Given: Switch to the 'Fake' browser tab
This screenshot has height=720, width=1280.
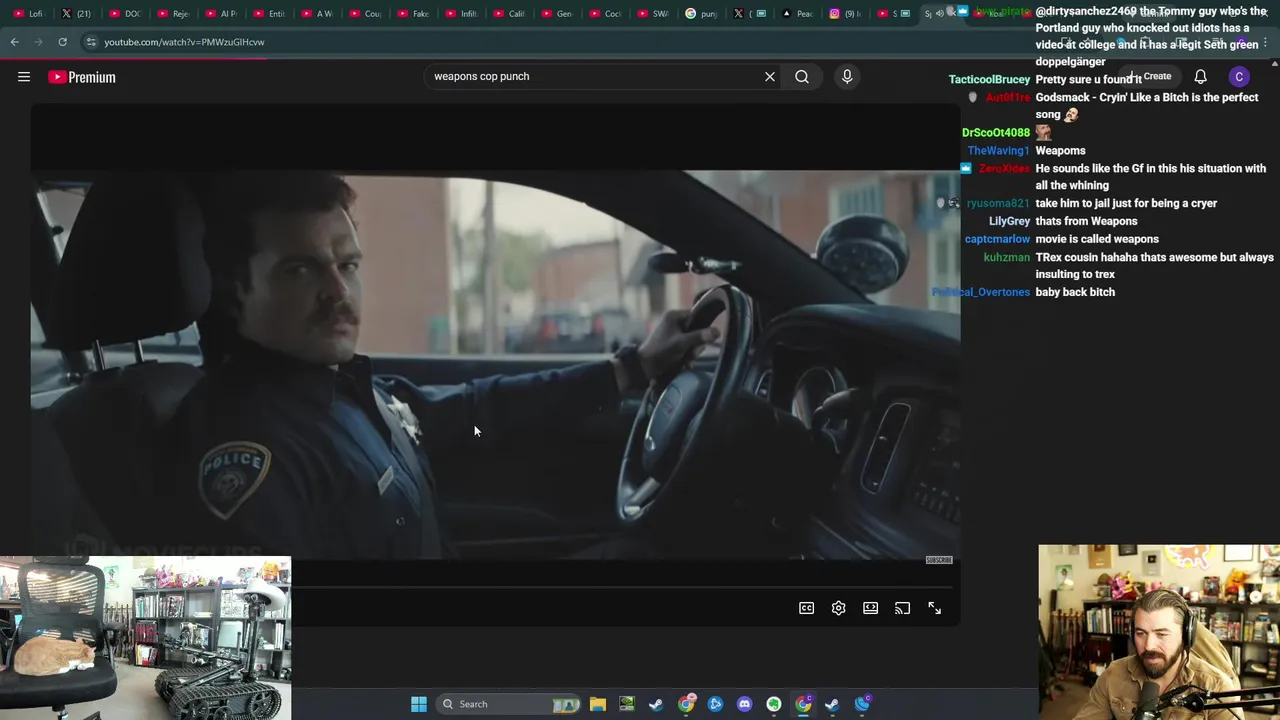Looking at the screenshot, I should (413, 13).
